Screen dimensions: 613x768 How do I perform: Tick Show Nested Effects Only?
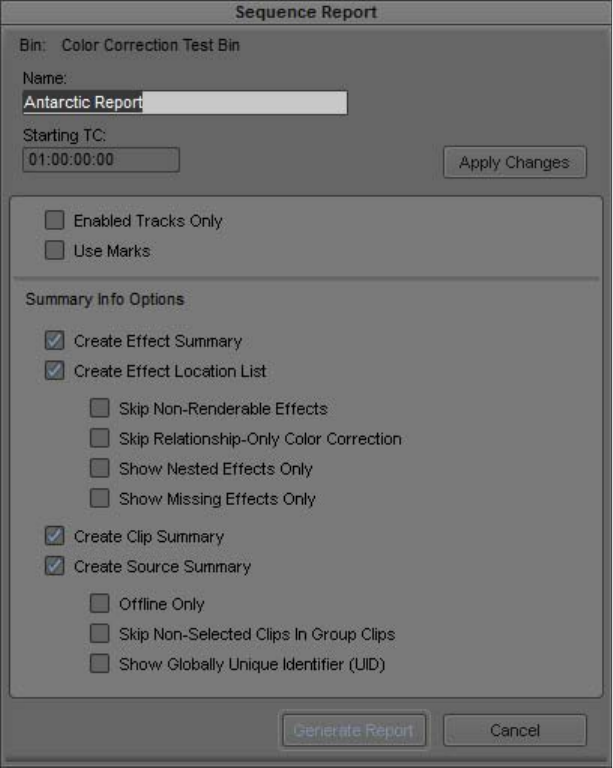[99, 468]
